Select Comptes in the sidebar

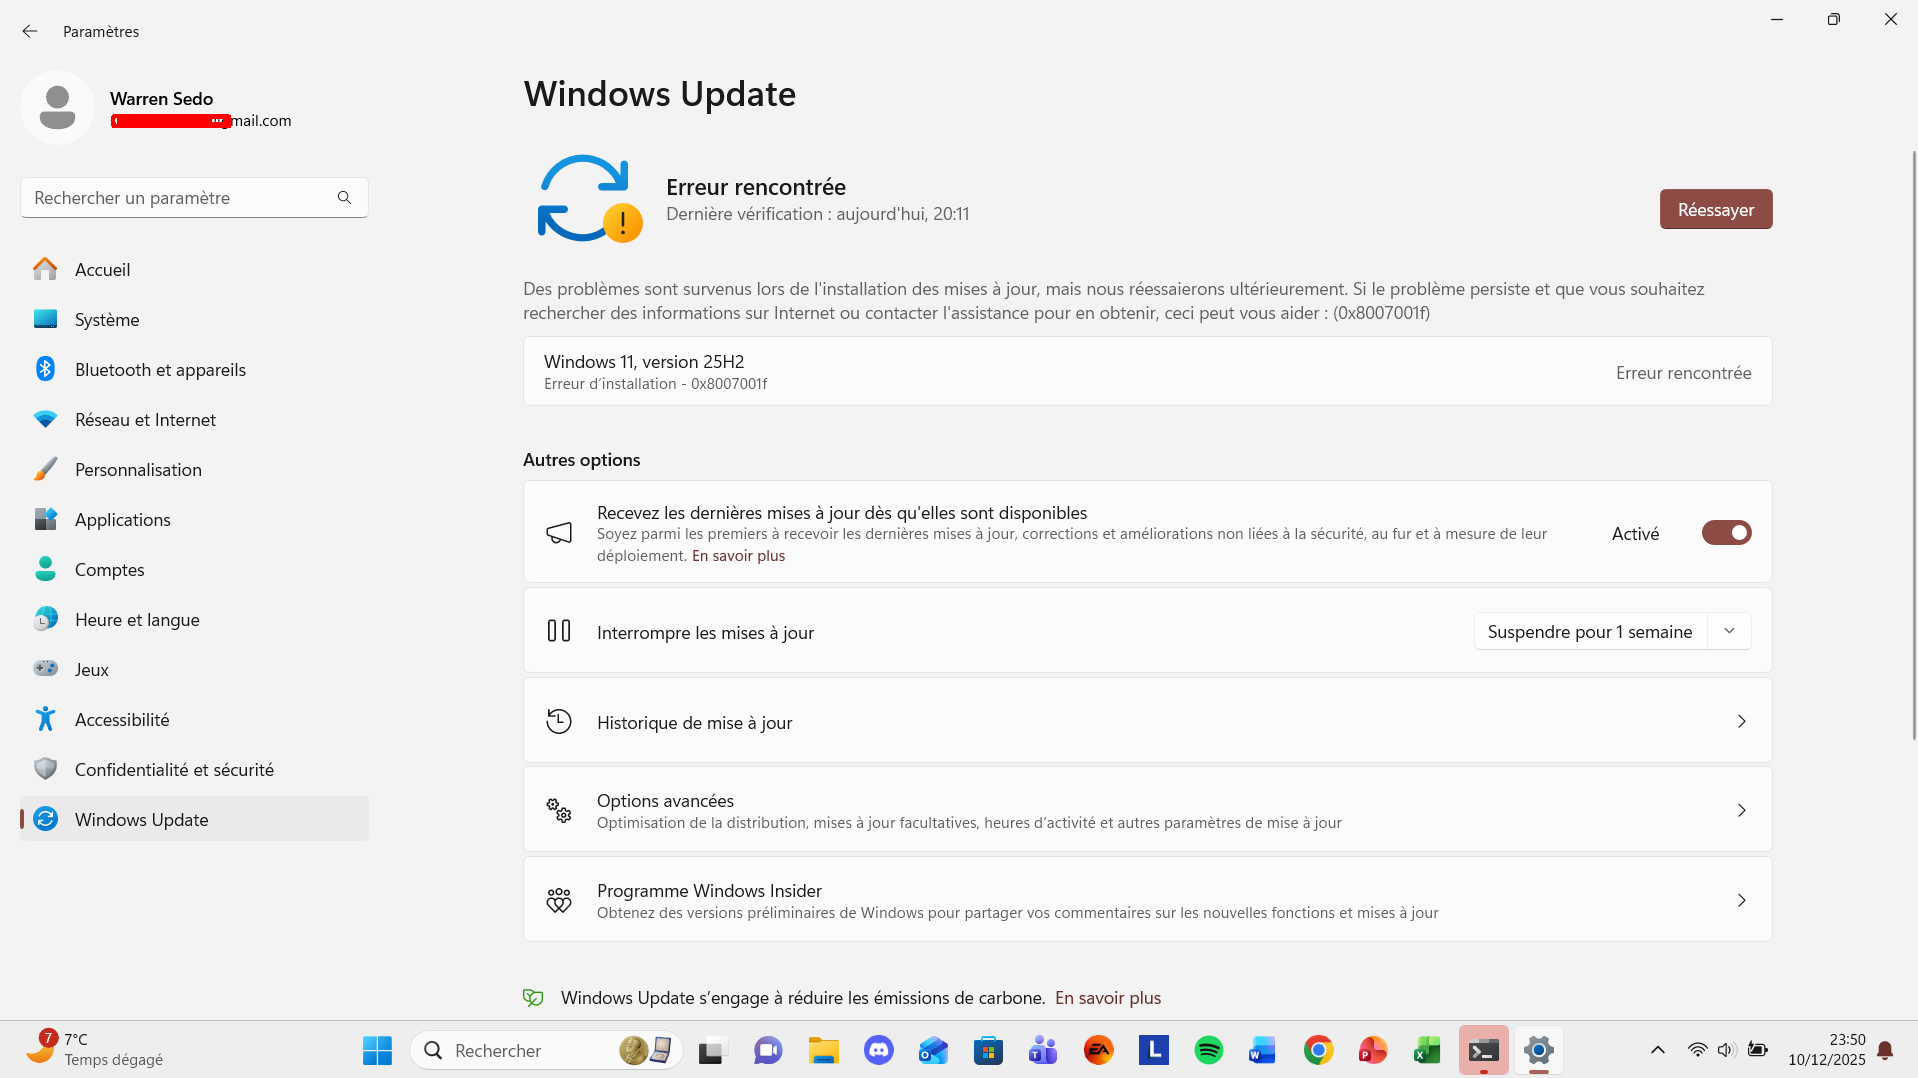click(x=109, y=569)
